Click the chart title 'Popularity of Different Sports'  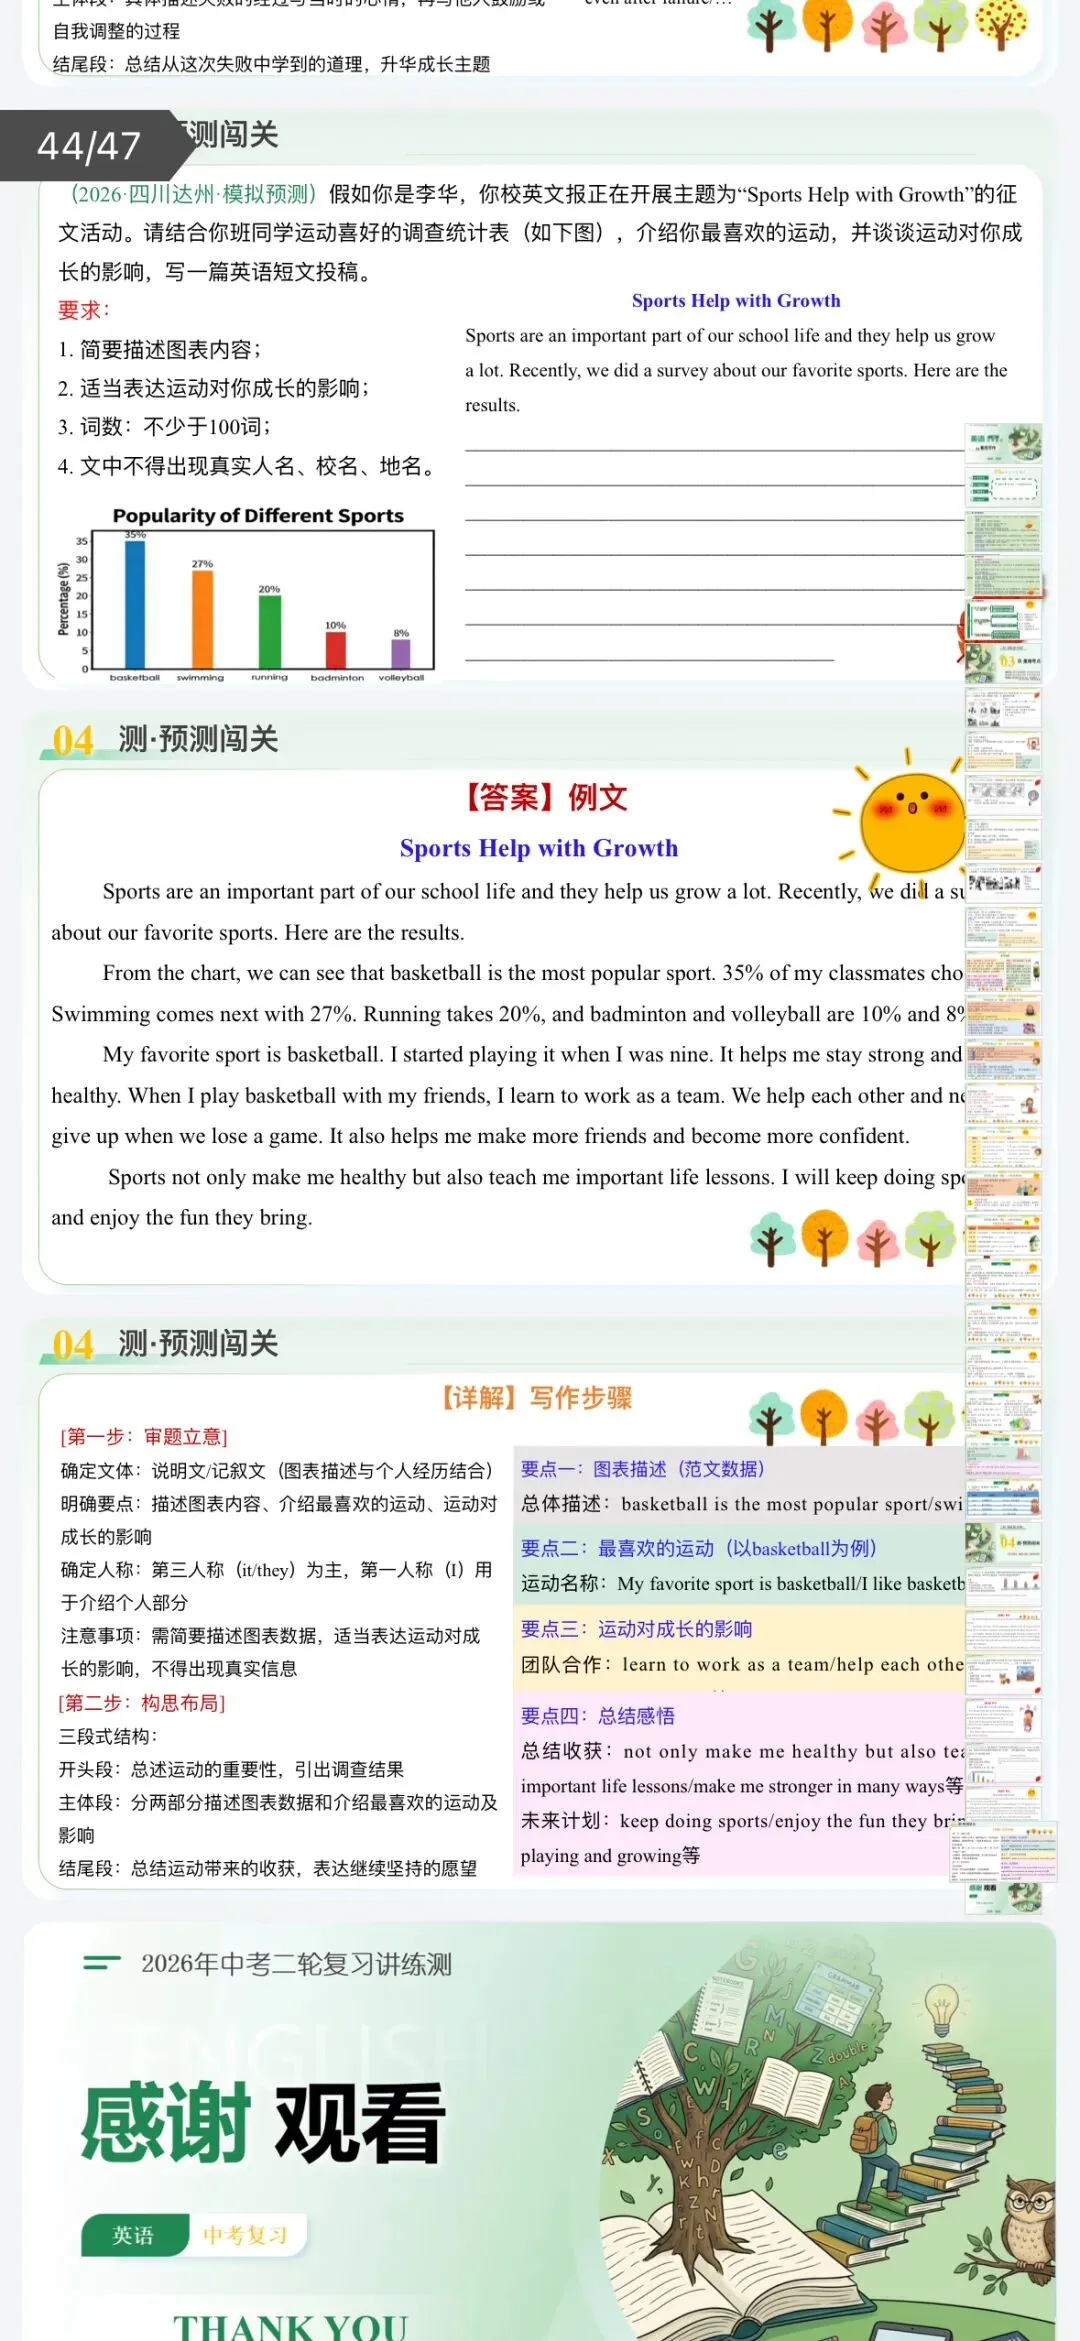(258, 516)
